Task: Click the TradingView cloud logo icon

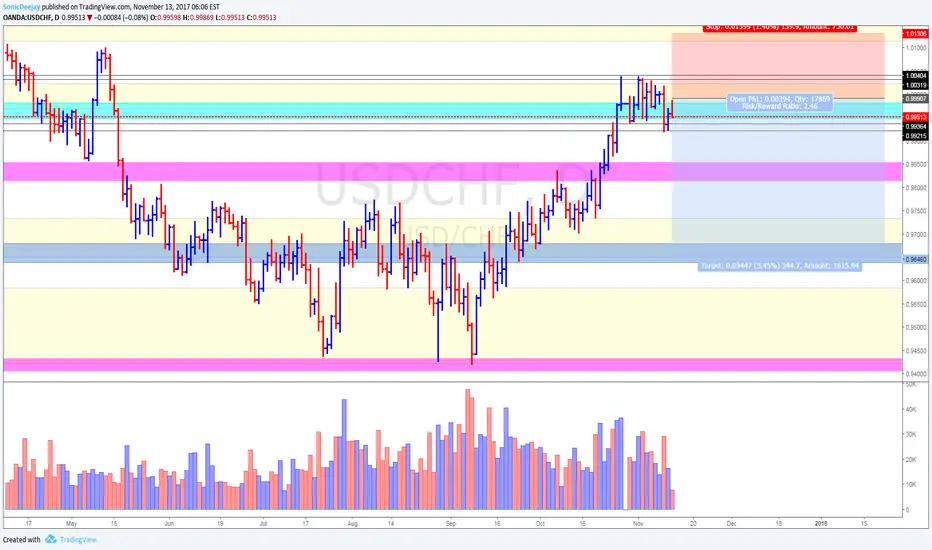Action: [51, 539]
